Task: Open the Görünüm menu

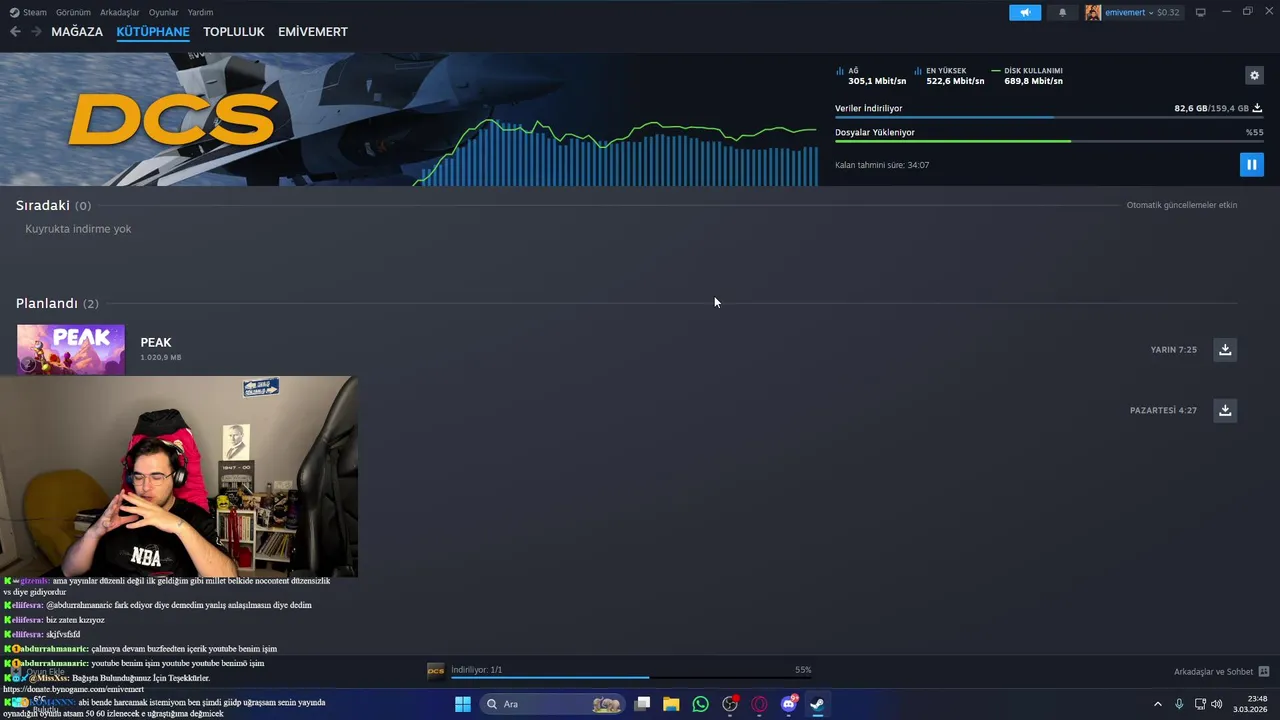Action: [73, 12]
